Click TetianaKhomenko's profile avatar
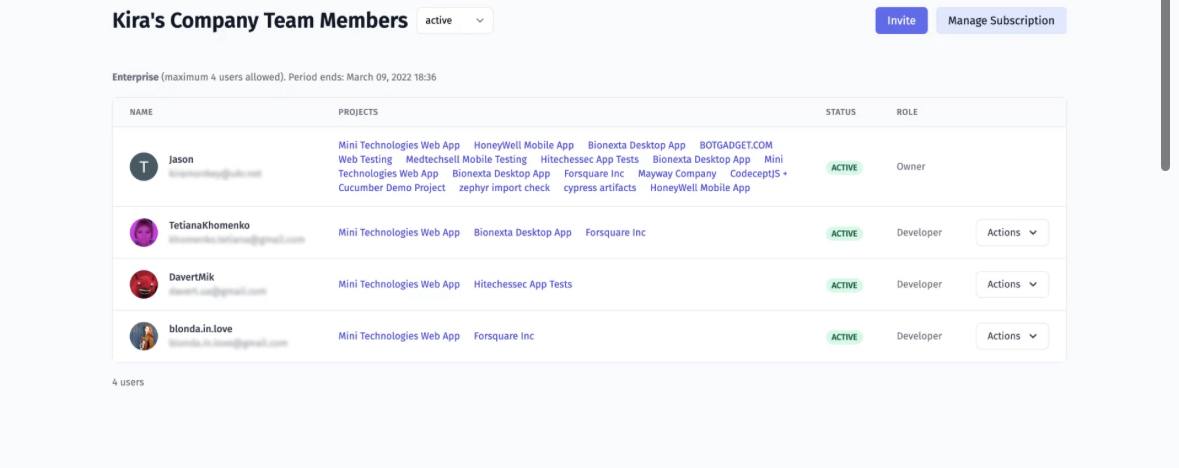This screenshot has height=468, width=1179. coord(144,233)
